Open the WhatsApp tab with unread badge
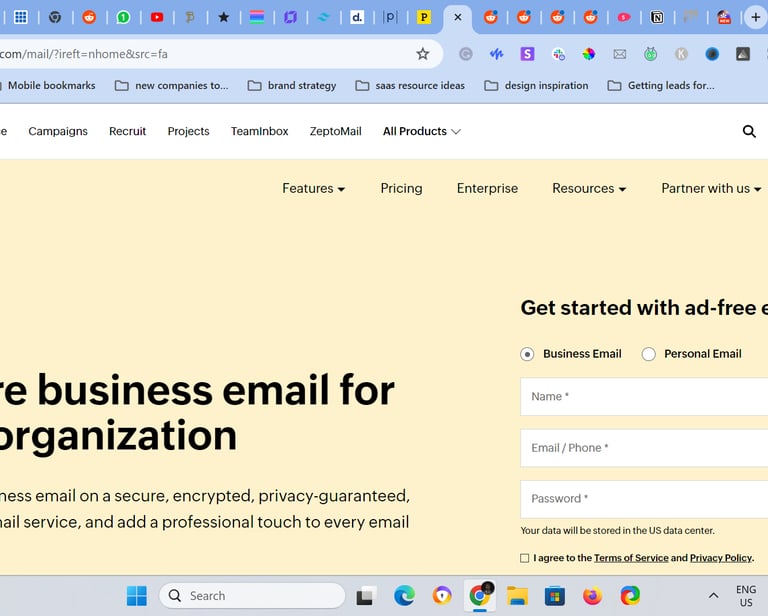768x616 pixels. [123, 18]
